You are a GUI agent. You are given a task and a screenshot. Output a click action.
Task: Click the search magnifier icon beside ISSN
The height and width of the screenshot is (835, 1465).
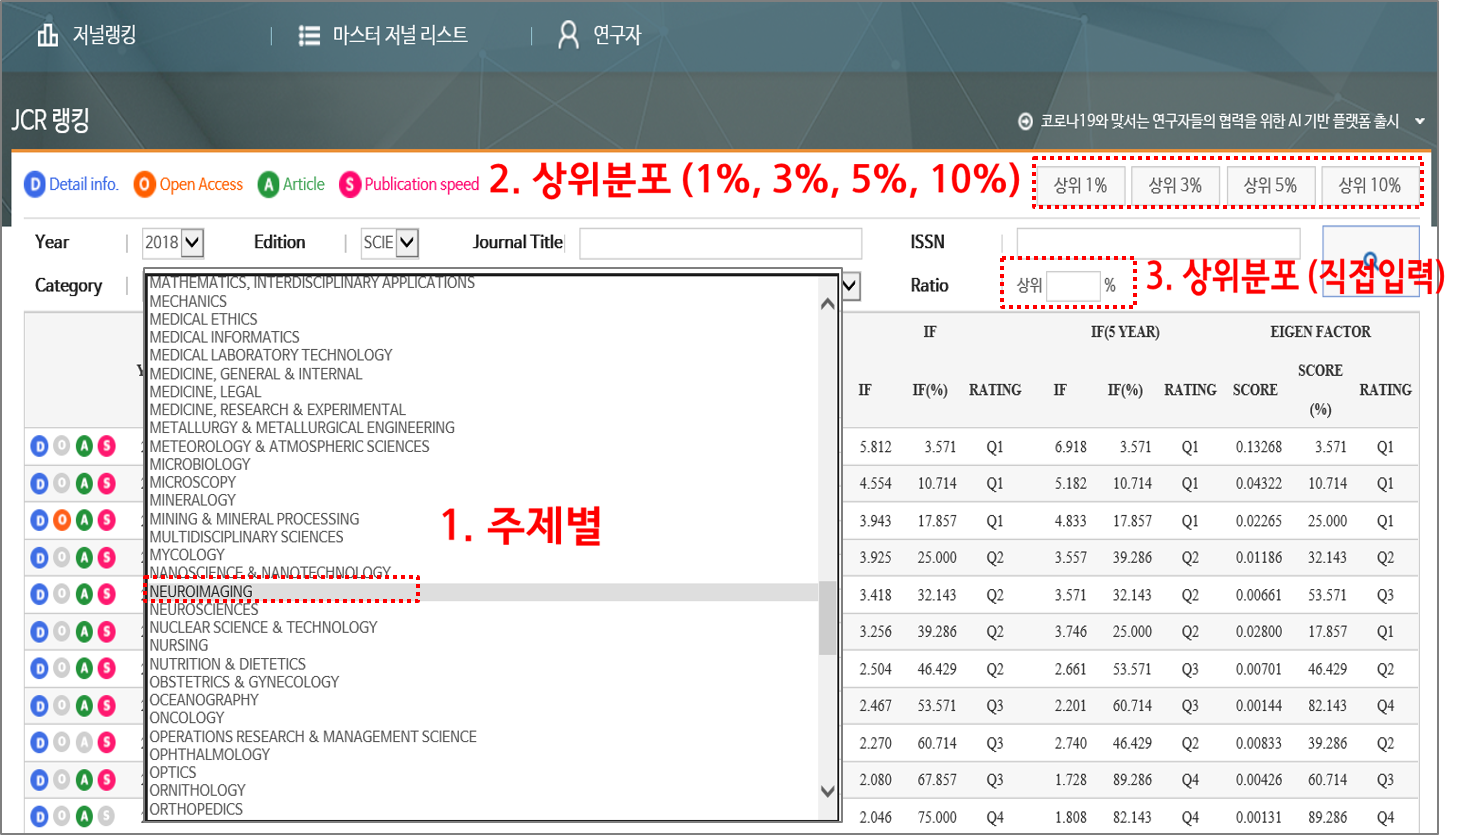(1370, 258)
